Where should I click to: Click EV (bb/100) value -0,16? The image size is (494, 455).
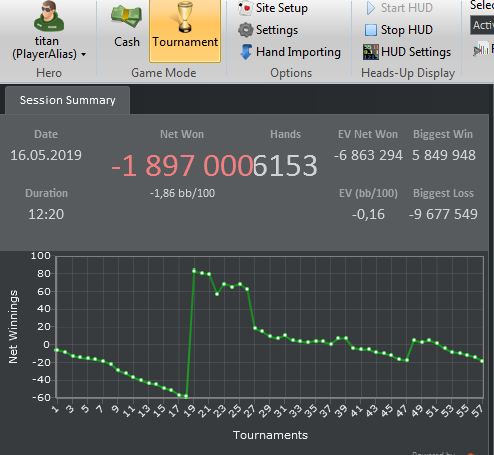[x=368, y=214]
